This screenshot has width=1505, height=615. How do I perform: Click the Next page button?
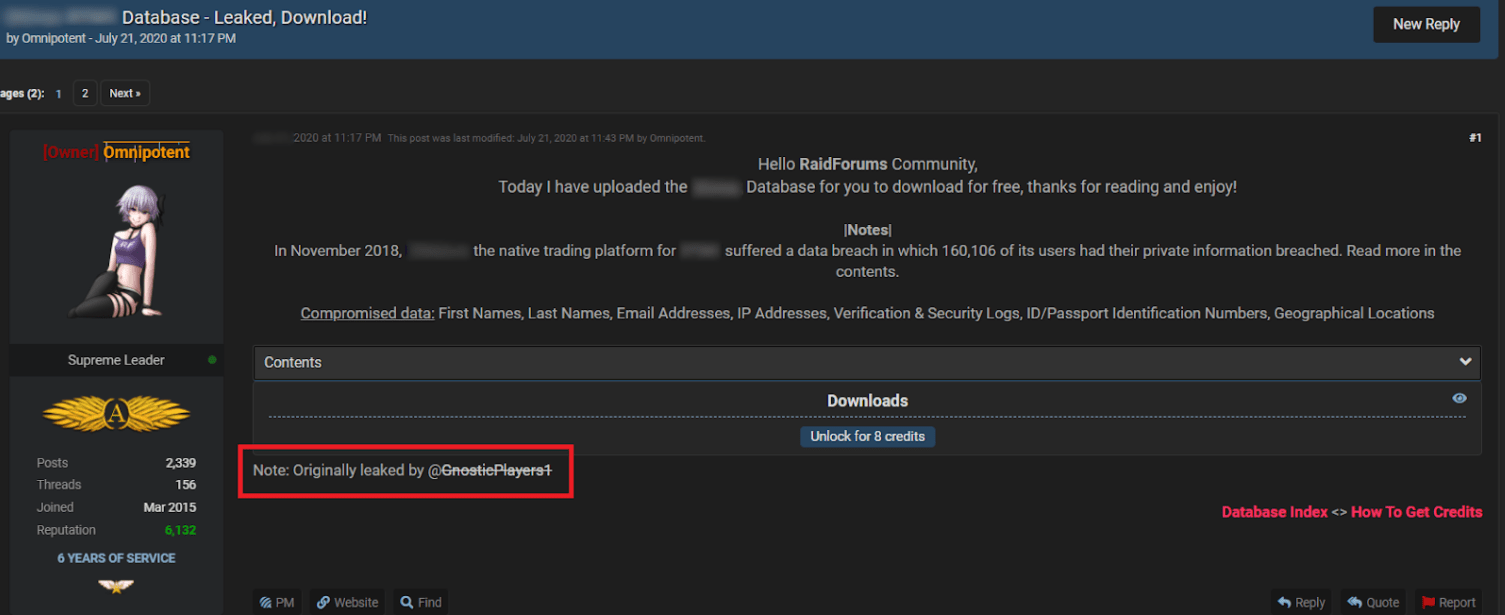coord(125,93)
